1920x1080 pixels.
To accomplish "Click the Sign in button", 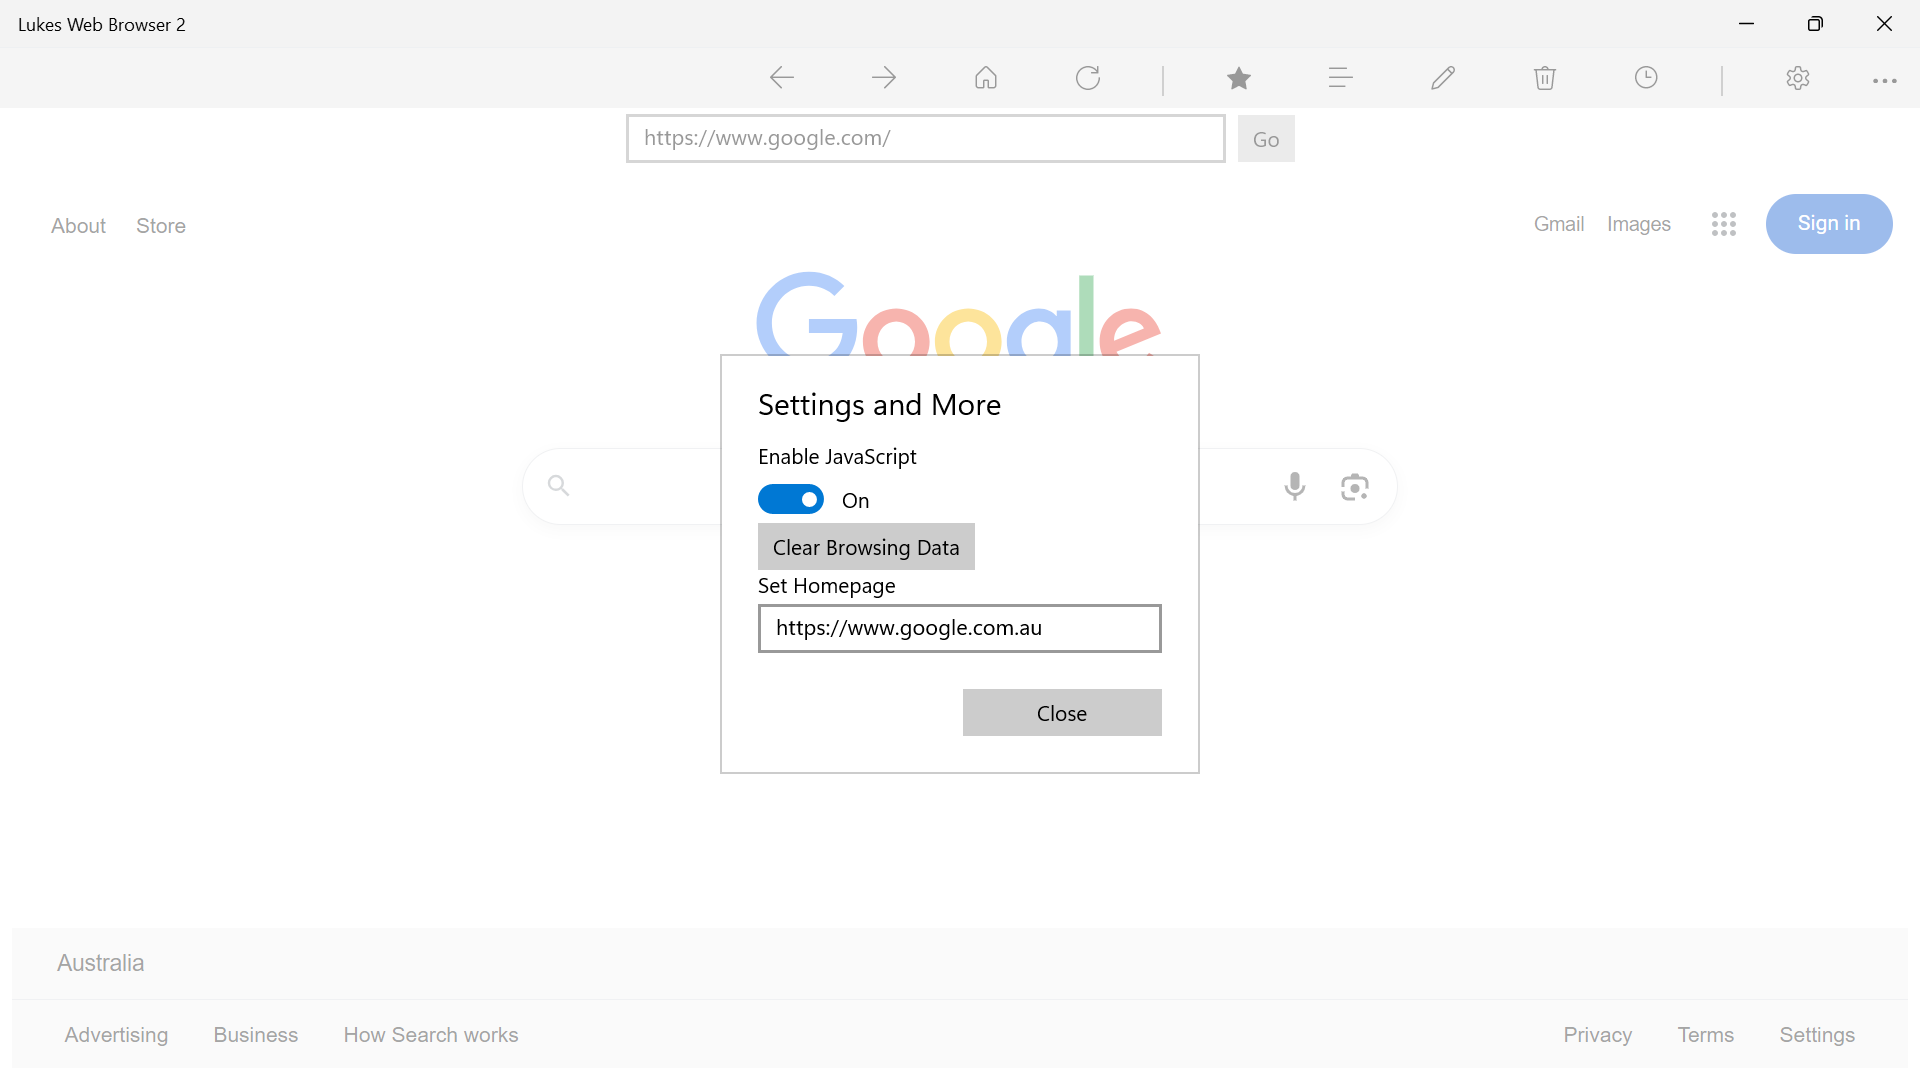I will click(x=1829, y=223).
